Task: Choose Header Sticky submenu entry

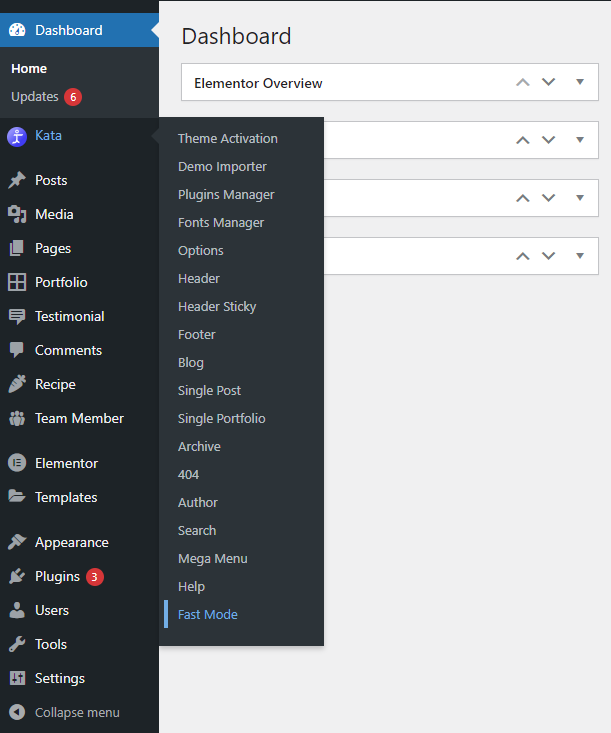Action: pyautogui.click(x=217, y=306)
